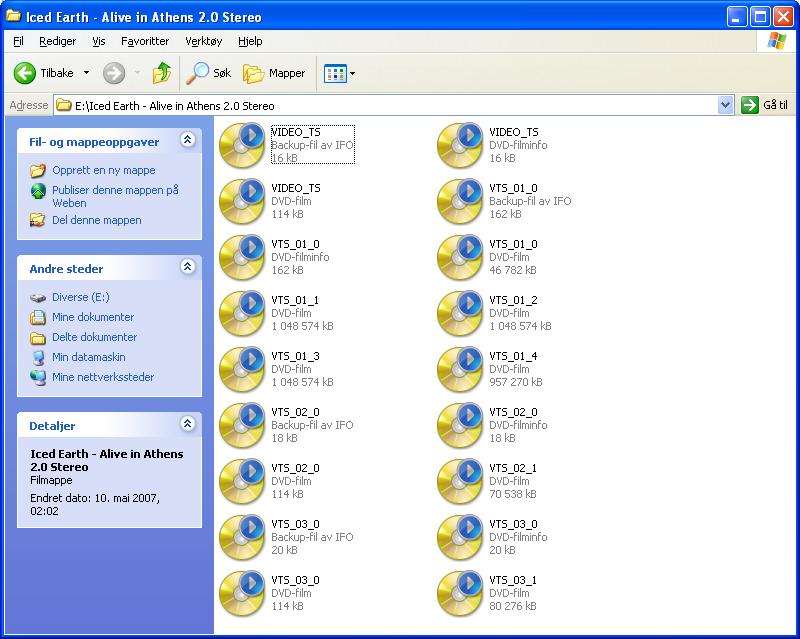Select VTS_03_0 DVD-filminfo 20 kB icon
Screen dimensions: 800x639
(460, 537)
